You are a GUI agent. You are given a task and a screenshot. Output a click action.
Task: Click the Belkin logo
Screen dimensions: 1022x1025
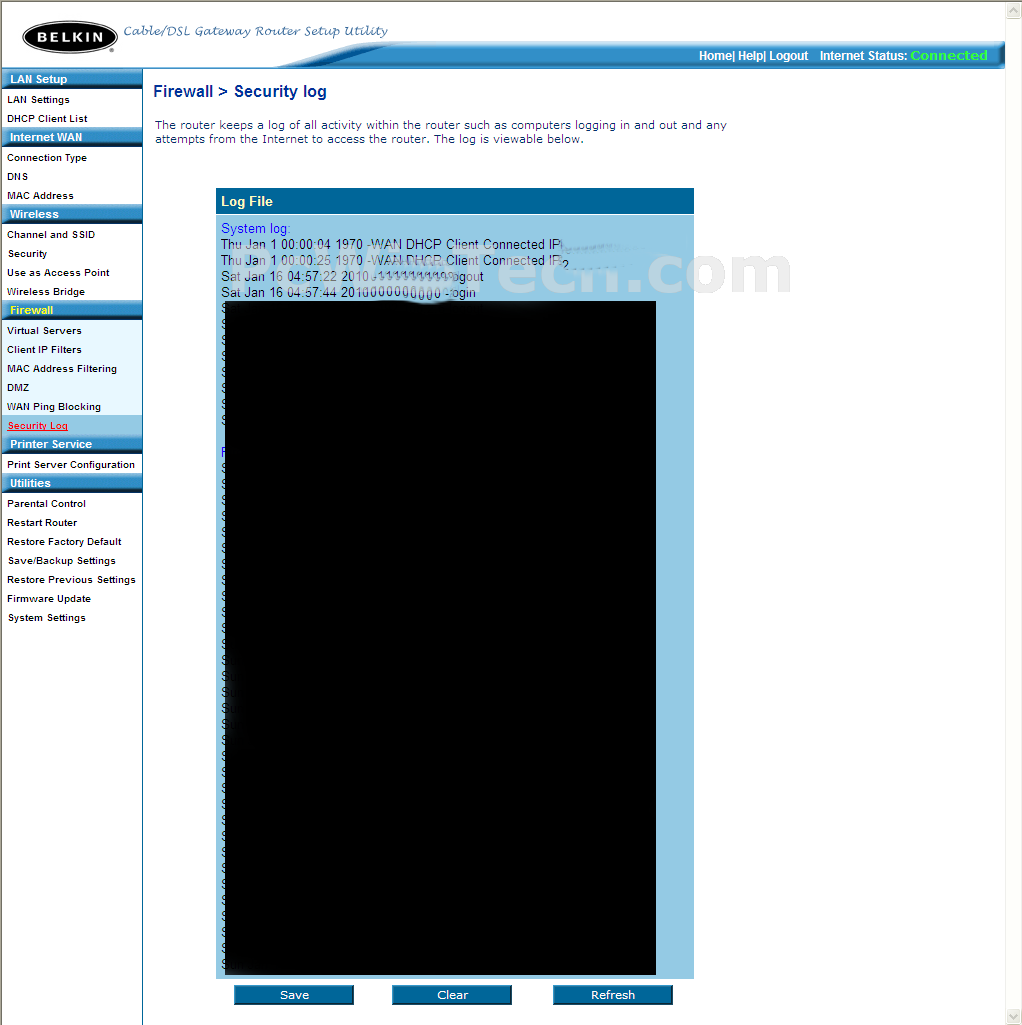pos(70,37)
